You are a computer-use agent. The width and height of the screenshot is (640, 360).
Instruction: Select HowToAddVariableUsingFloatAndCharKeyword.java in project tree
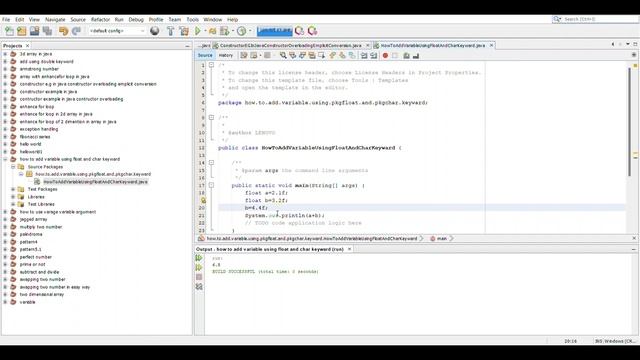tap(96, 182)
